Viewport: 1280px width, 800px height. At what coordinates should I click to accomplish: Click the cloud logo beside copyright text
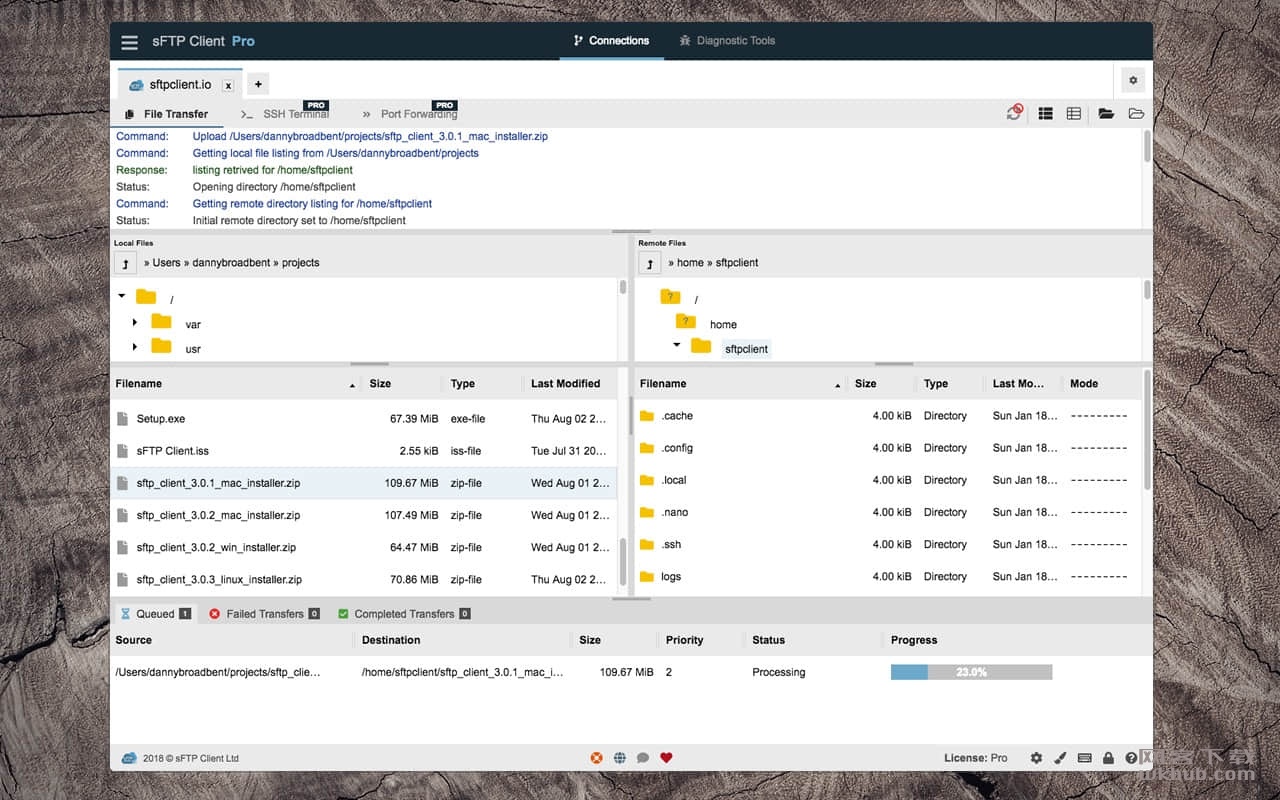129,758
